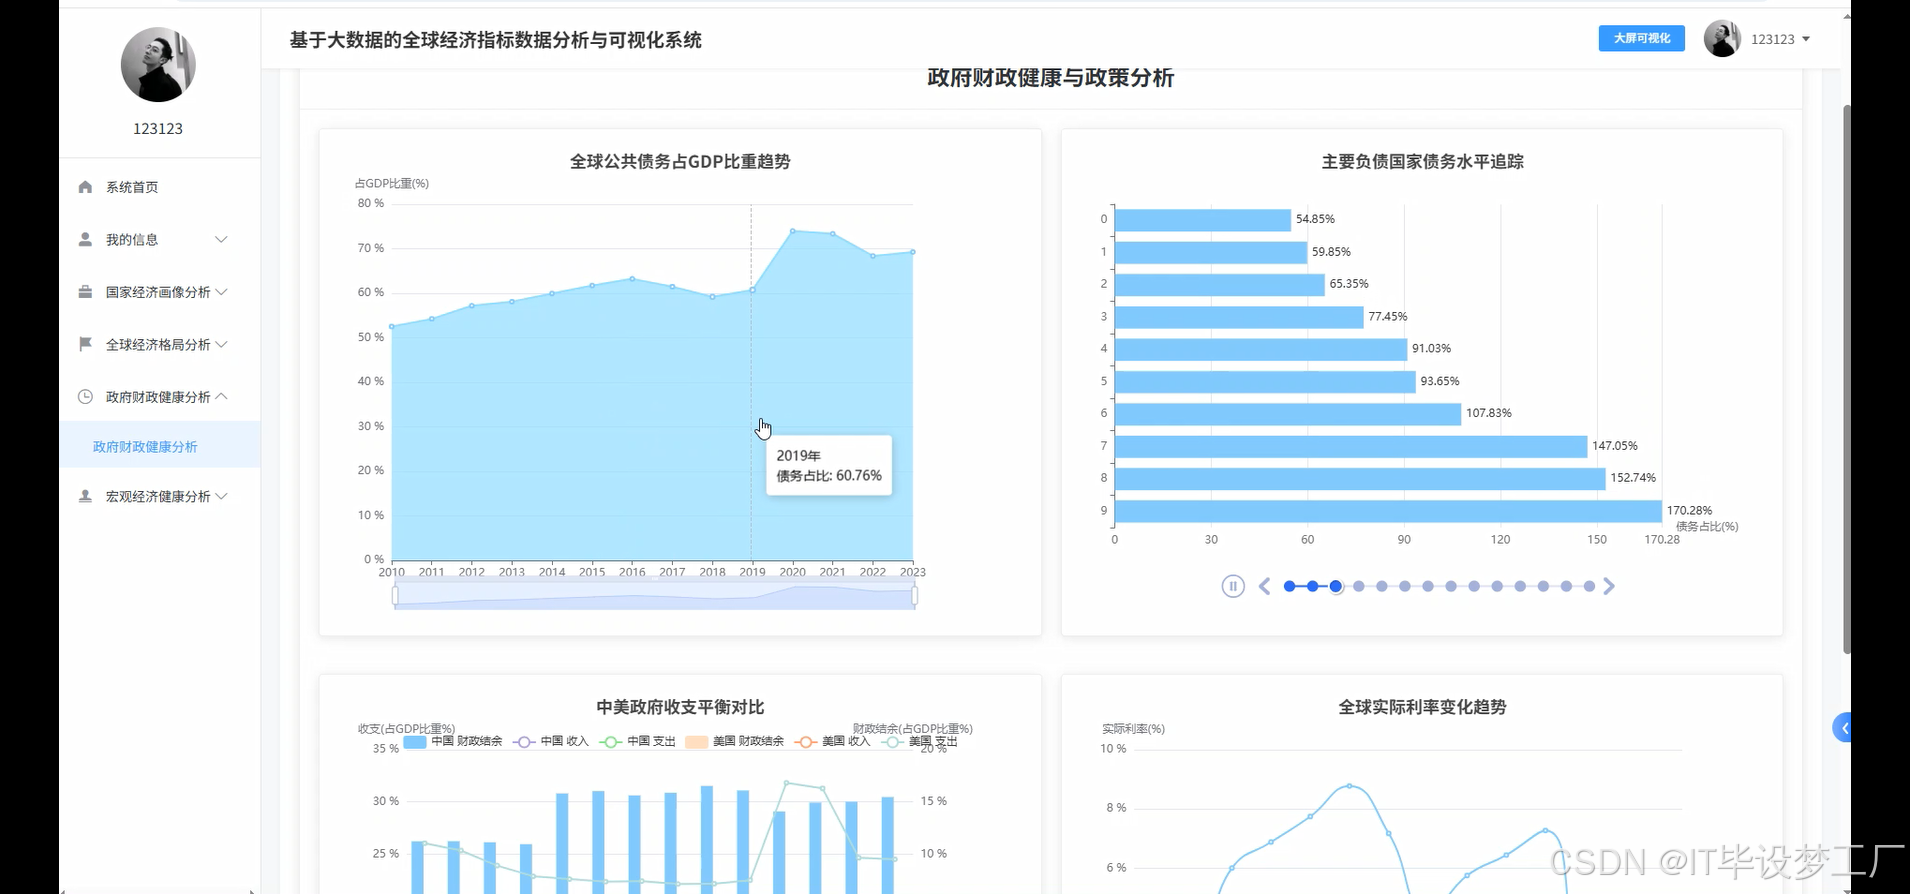Click the 123123 username in header
1910x894 pixels.
click(x=1772, y=39)
